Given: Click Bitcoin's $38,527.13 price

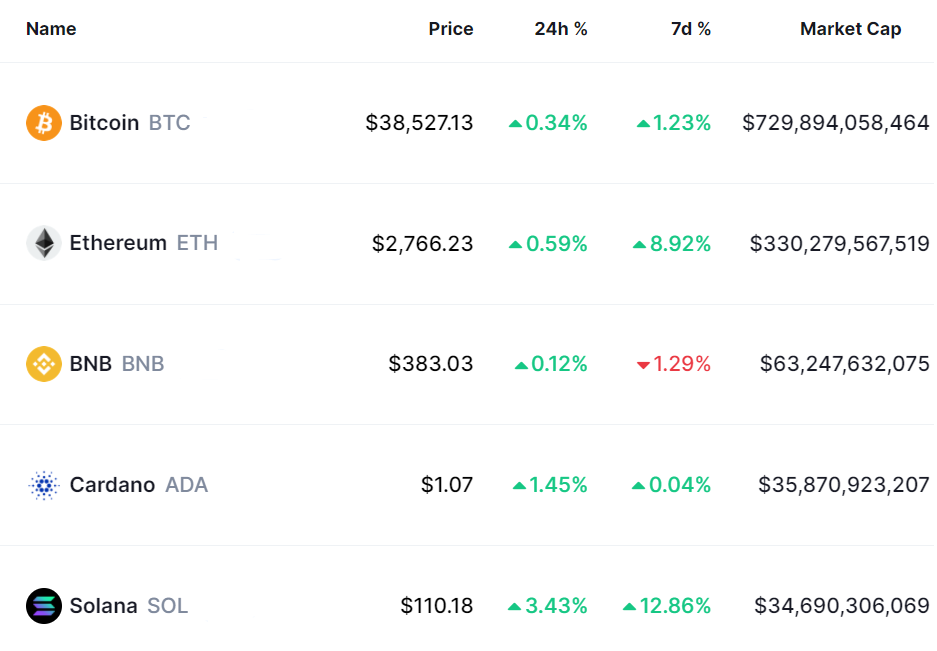Looking at the screenshot, I should [x=419, y=123].
